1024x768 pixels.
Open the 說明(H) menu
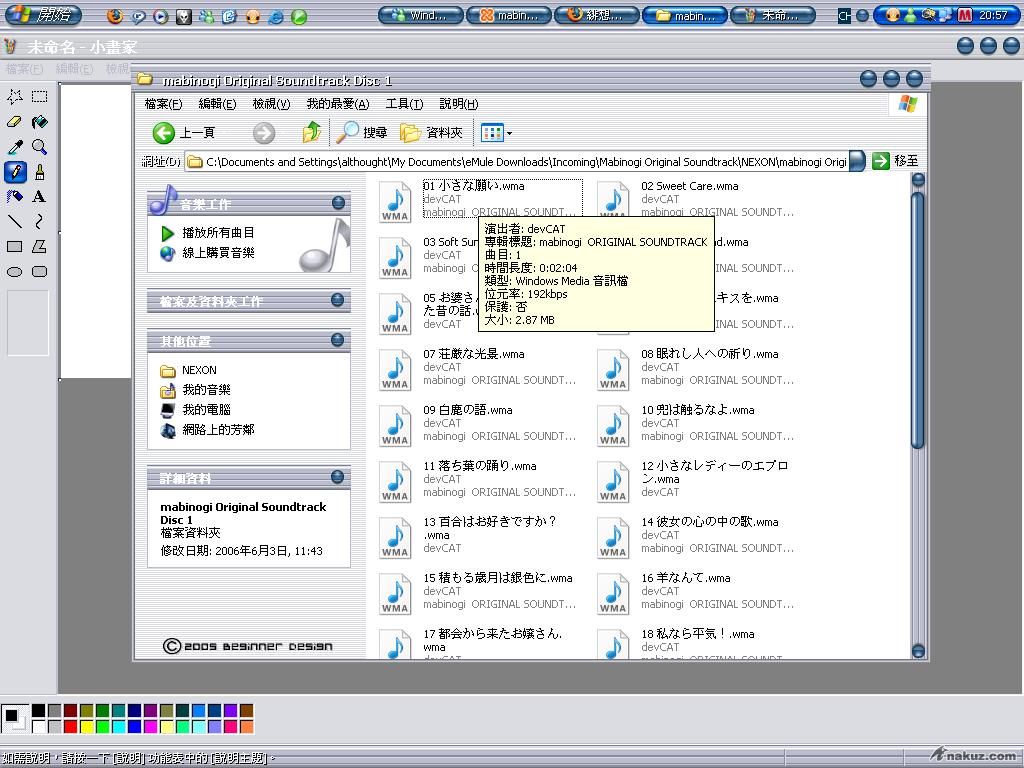(458, 104)
